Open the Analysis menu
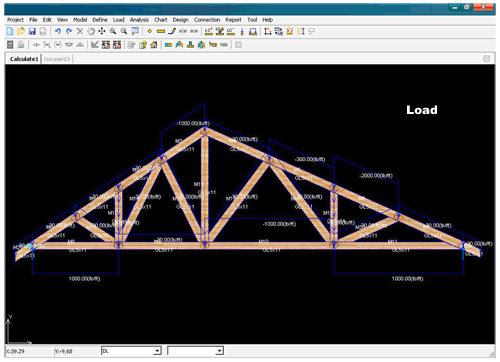500x362 pixels. coord(139,20)
